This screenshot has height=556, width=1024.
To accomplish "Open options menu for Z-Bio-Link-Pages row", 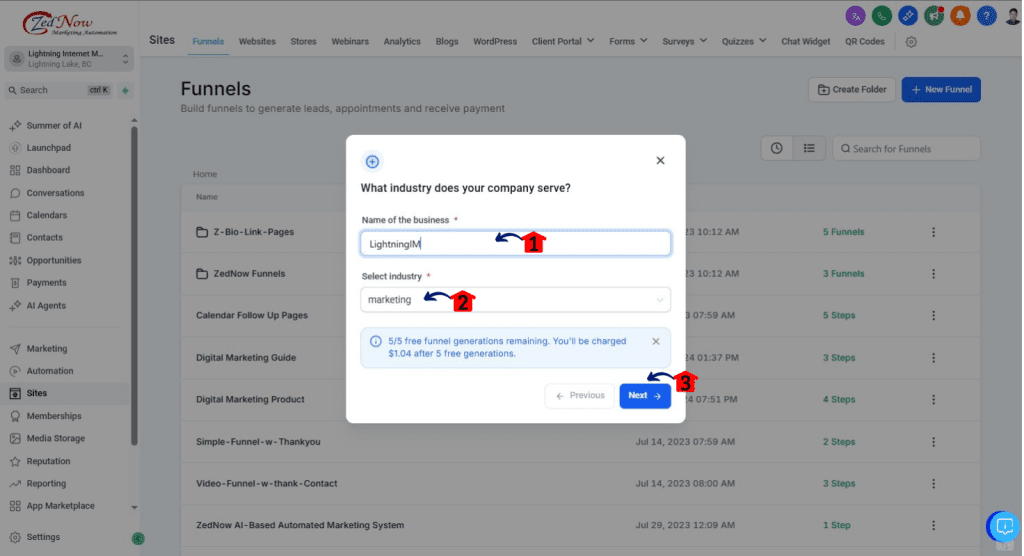I will pos(934,232).
